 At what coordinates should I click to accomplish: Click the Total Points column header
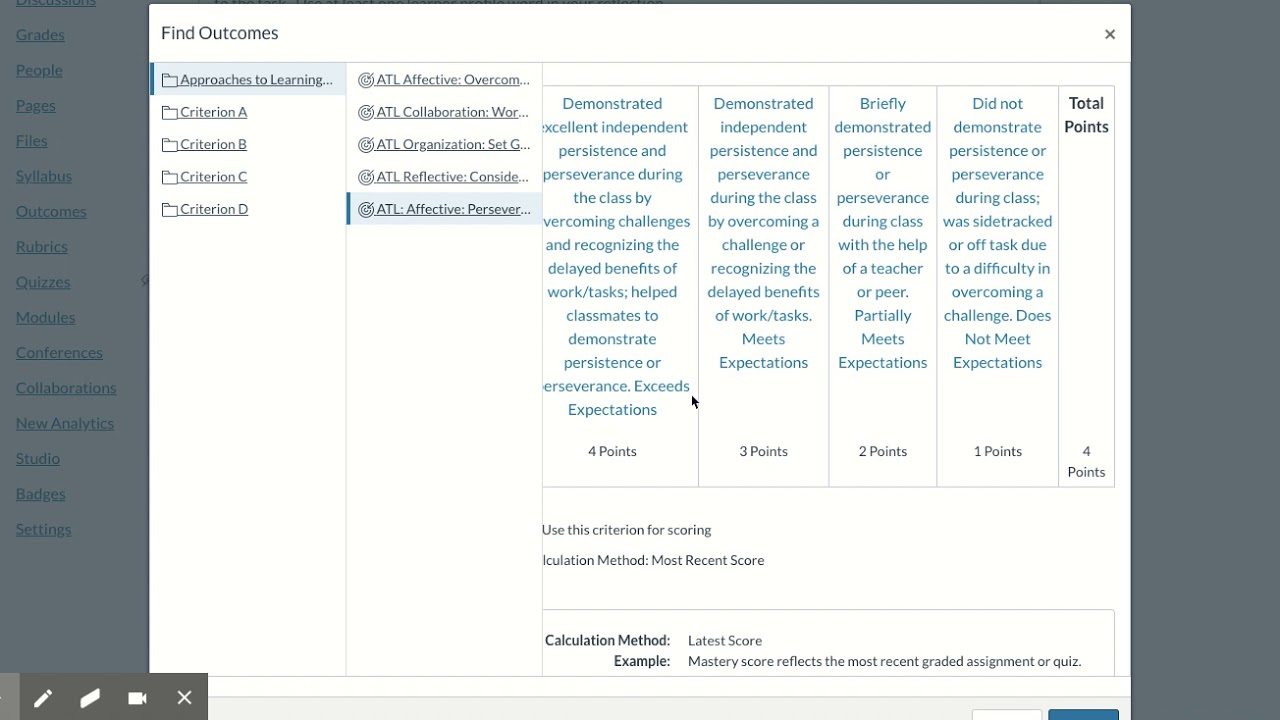[1086, 115]
